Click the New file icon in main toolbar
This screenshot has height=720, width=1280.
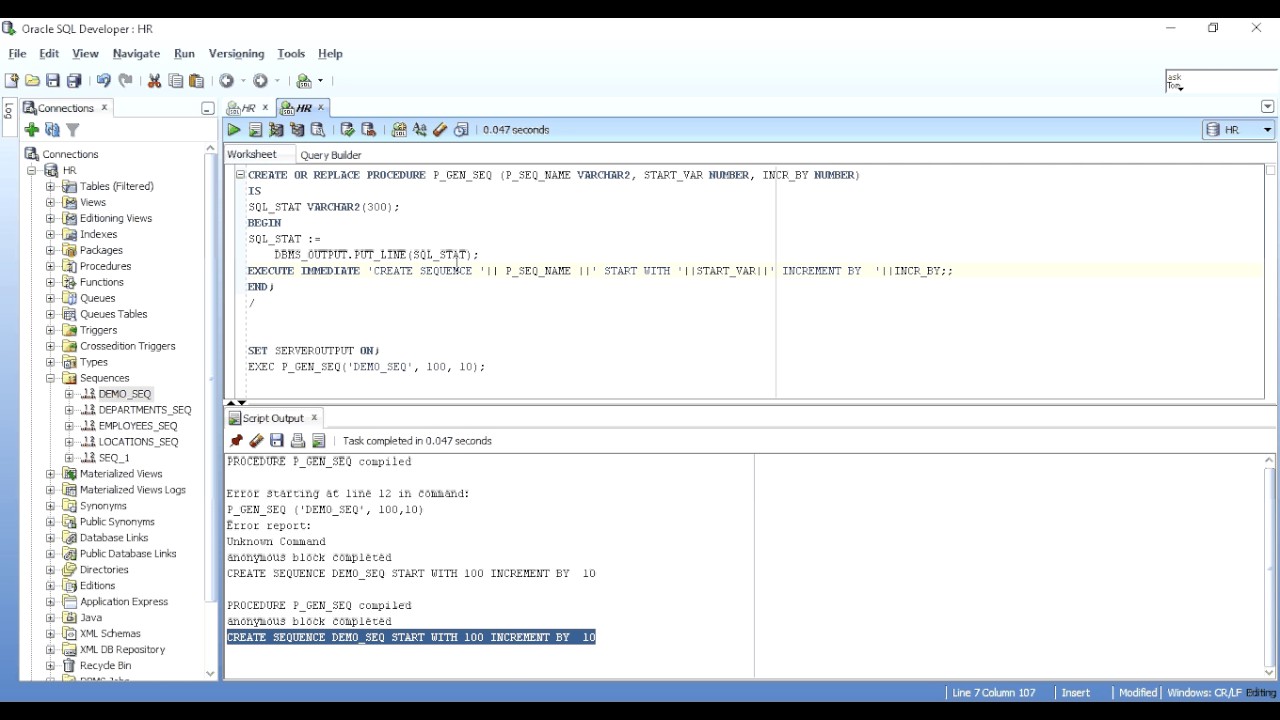pos(12,81)
